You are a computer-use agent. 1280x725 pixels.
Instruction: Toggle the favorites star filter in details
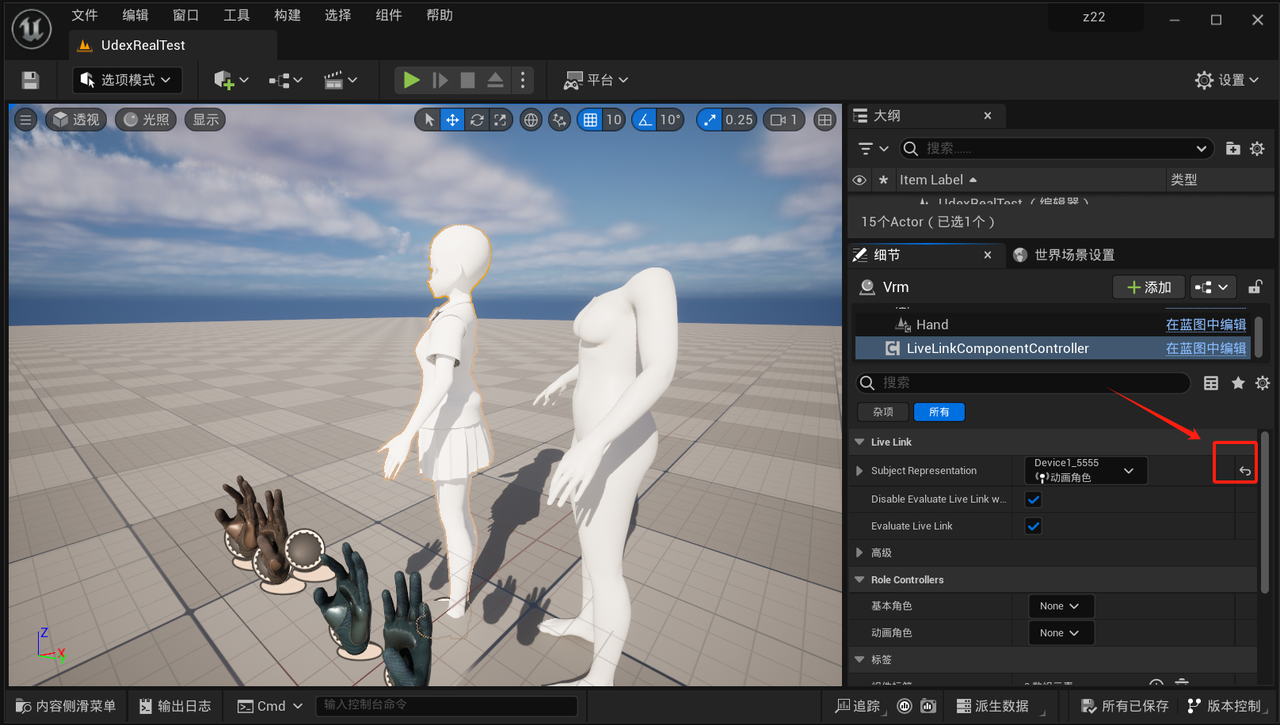click(x=1238, y=383)
